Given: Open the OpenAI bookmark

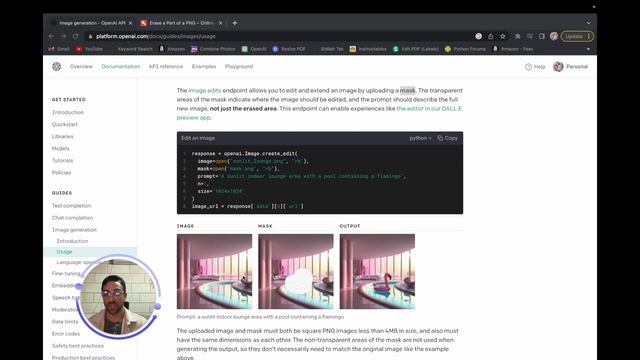Looking at the screenshot, I should click(x=254, y=49).
